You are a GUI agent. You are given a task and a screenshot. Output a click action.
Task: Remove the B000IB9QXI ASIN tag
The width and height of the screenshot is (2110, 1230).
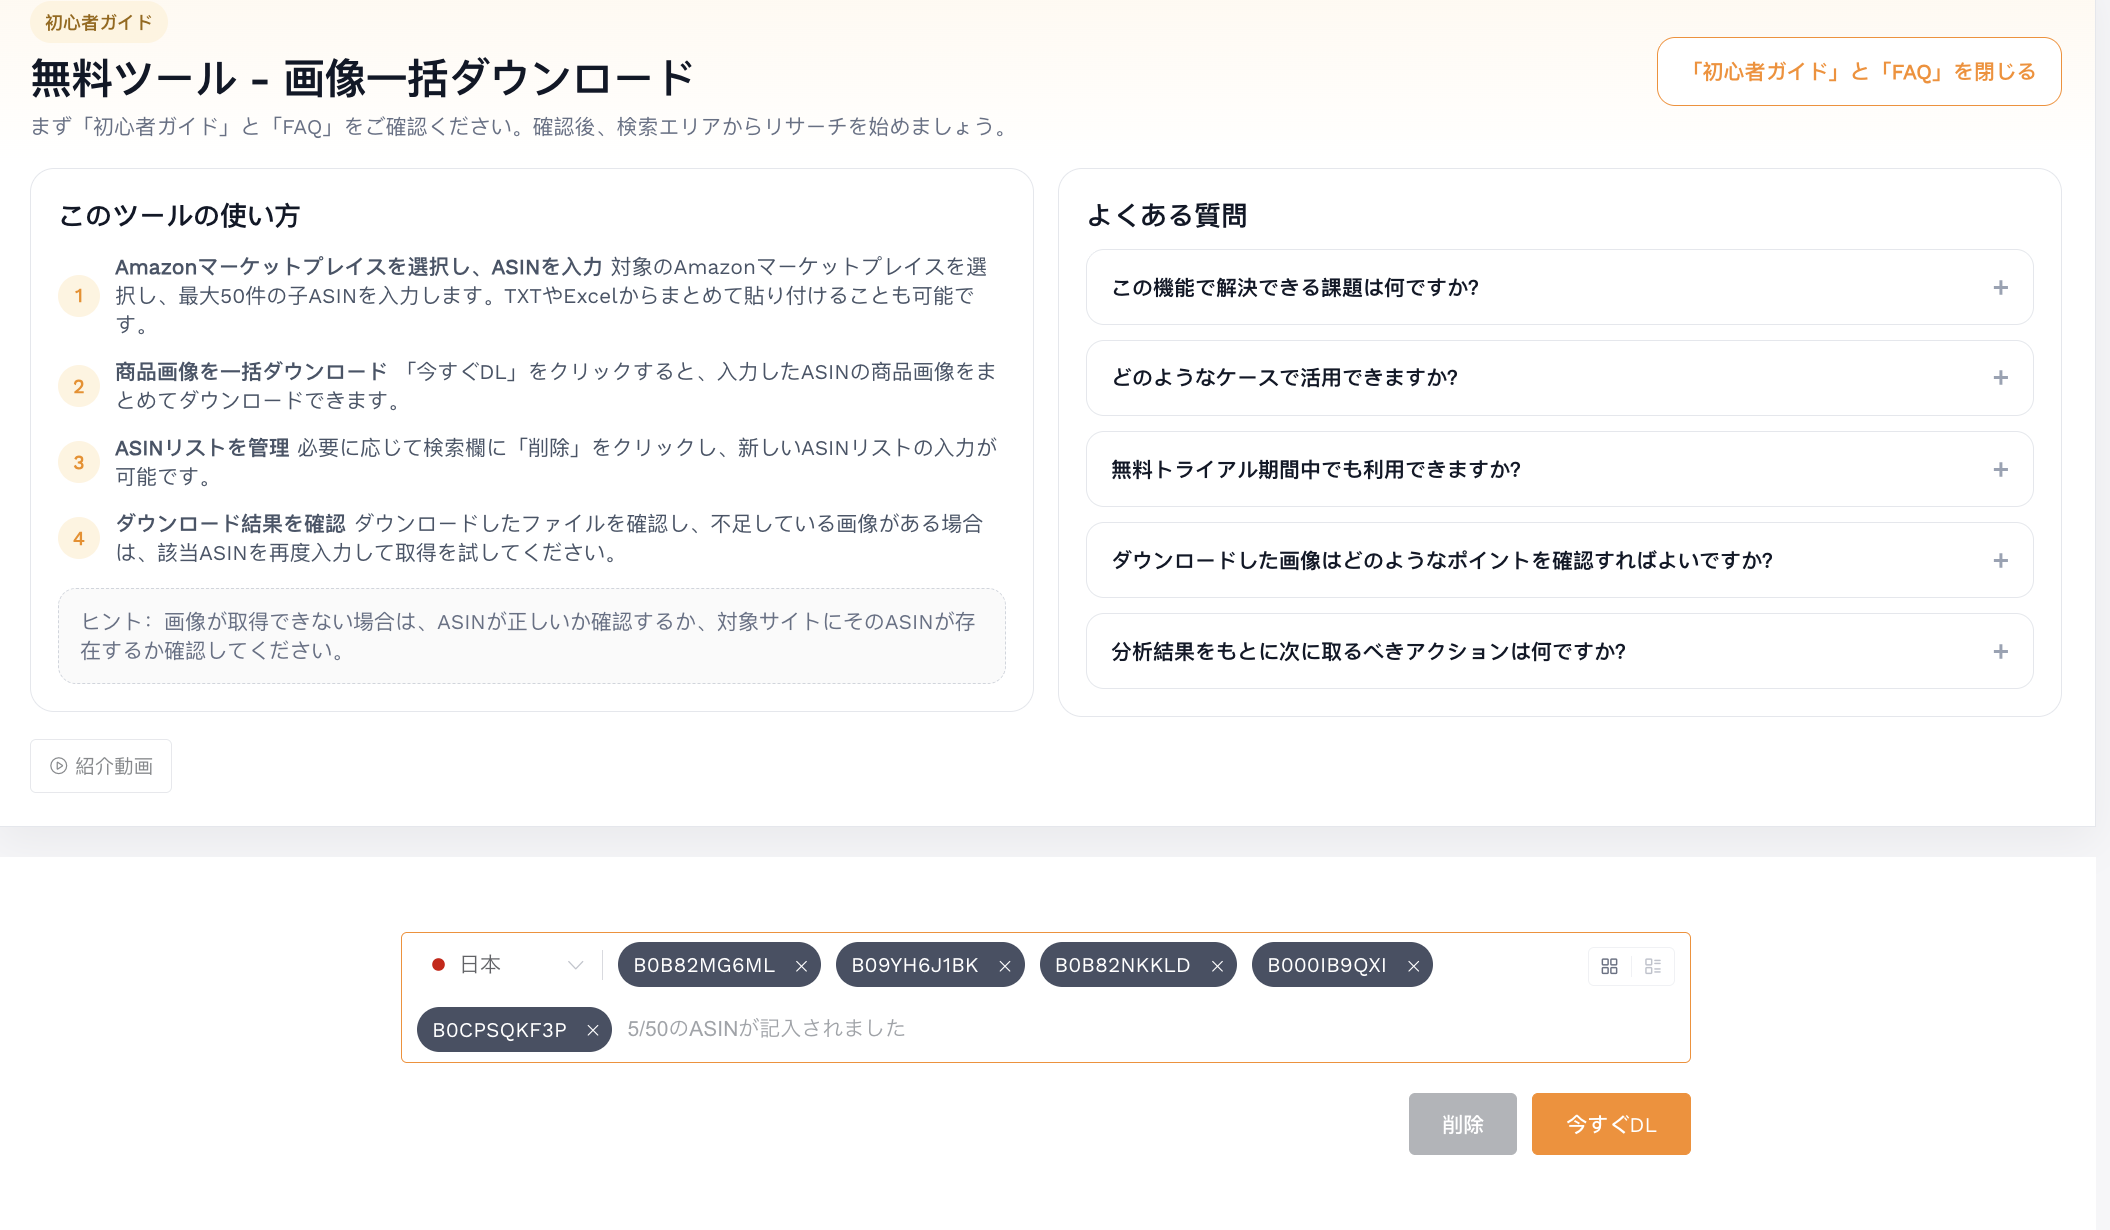[1413, 966]
